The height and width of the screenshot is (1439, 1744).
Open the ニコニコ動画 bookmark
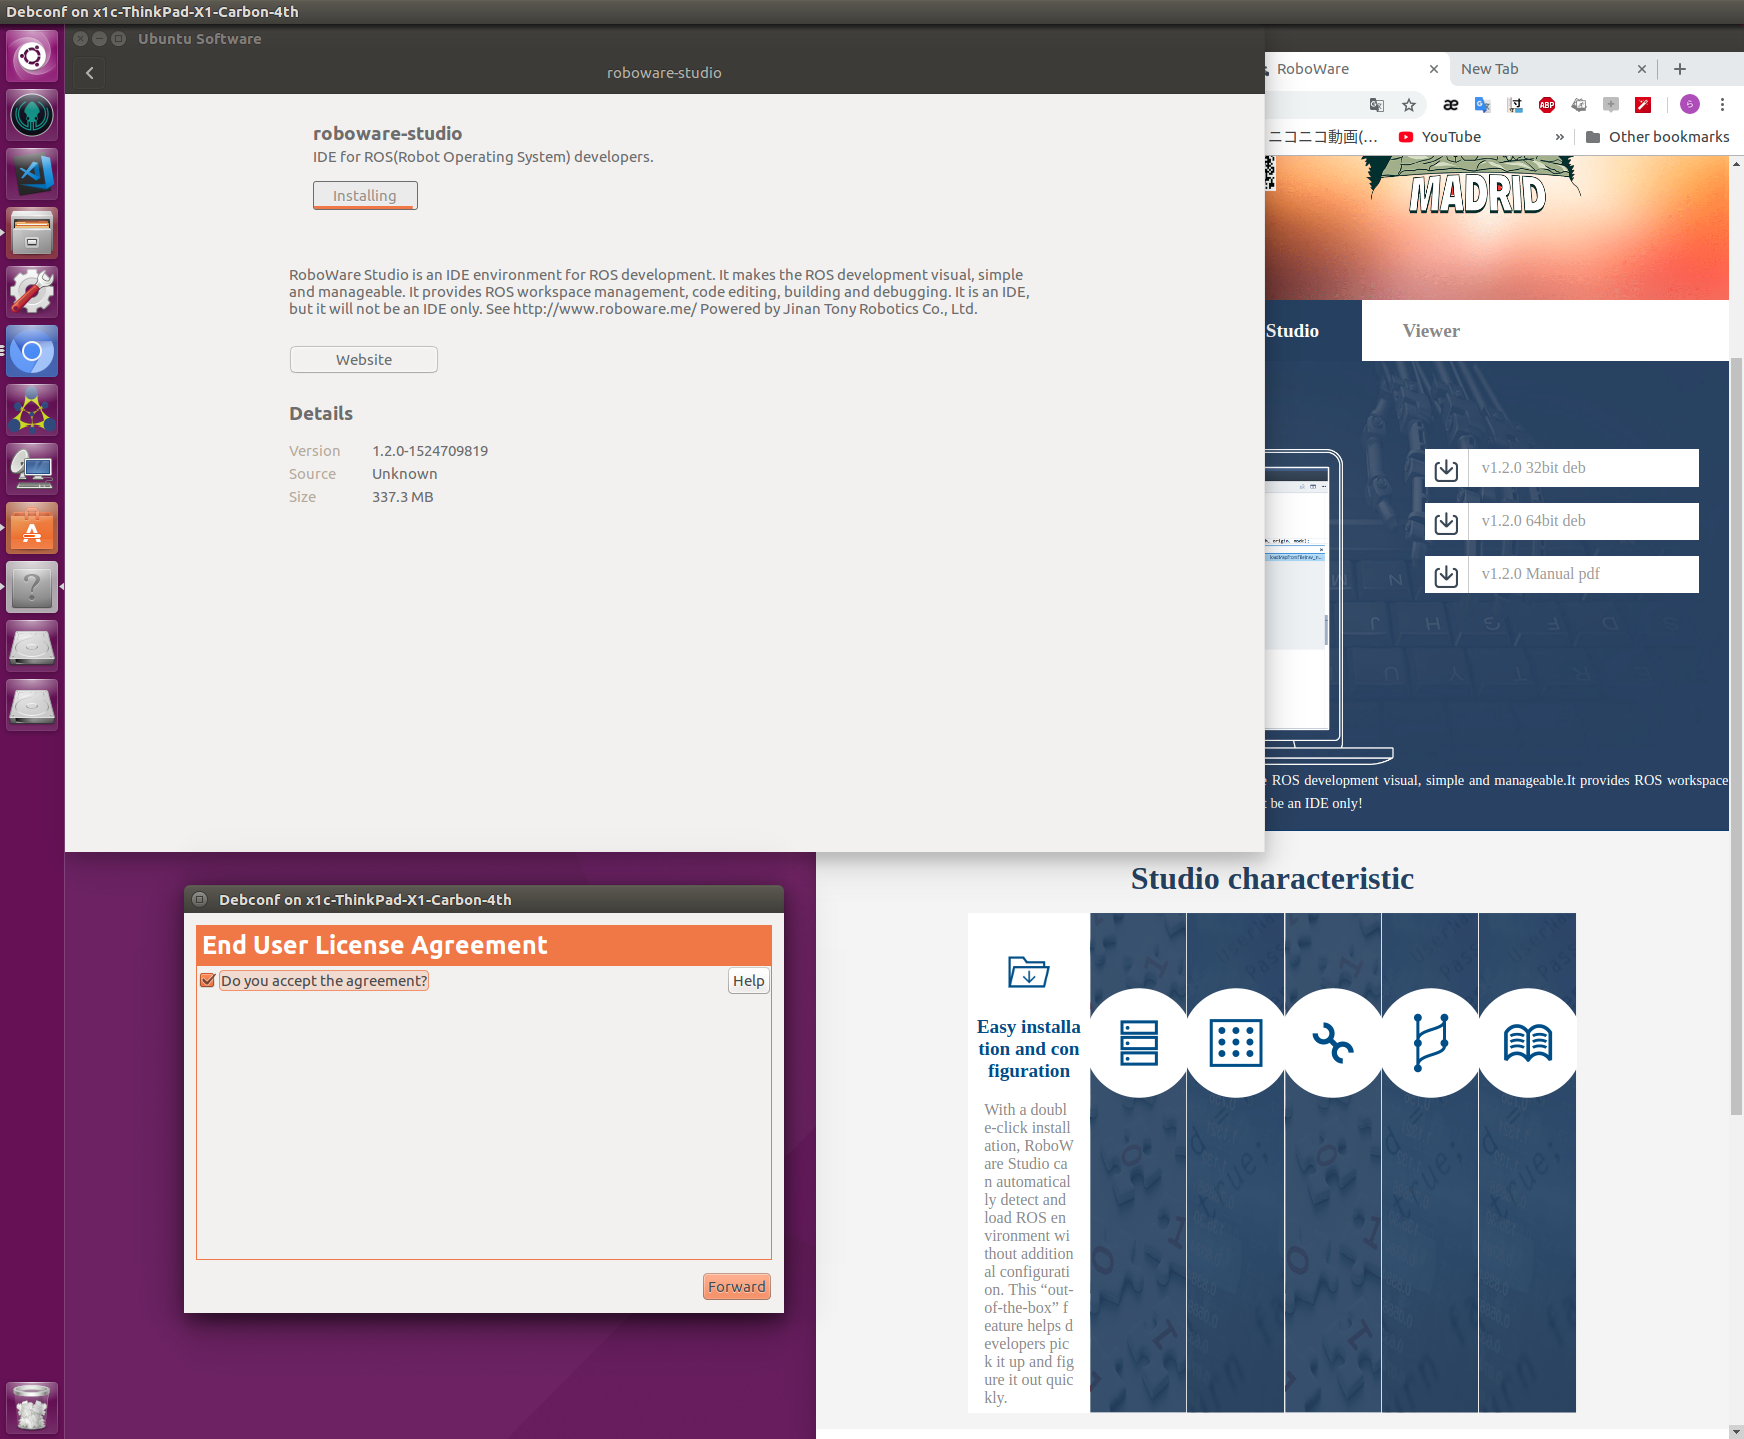[1322, 137]
